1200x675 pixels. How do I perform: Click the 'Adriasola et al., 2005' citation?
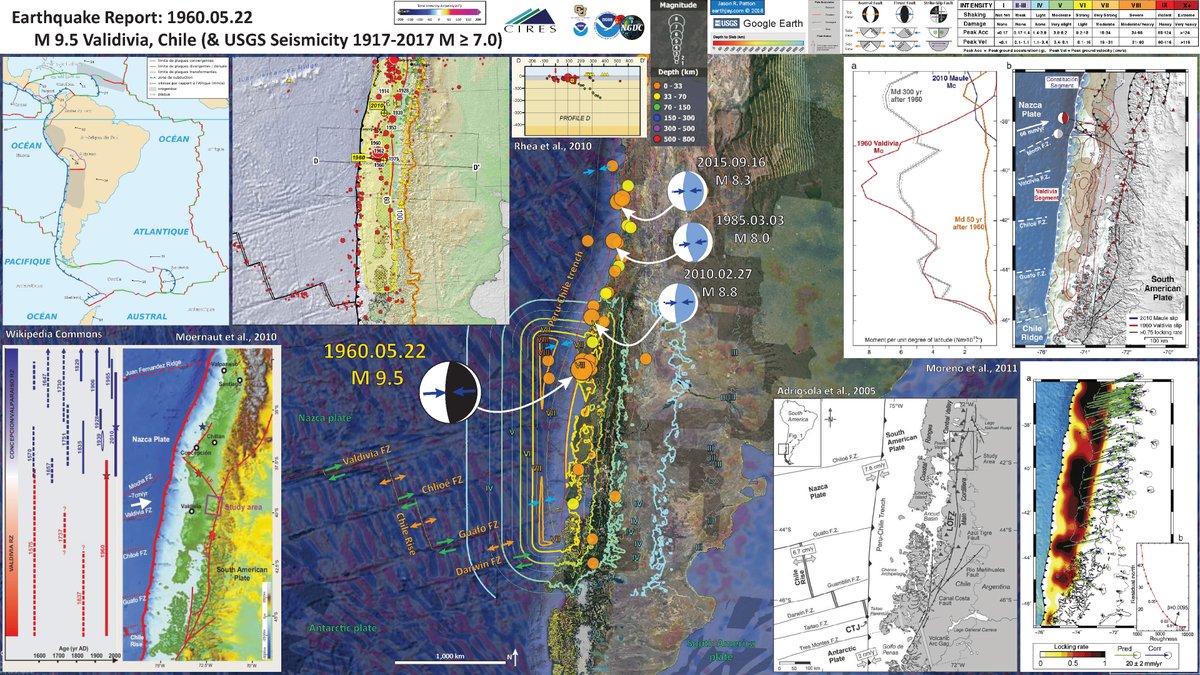pyautogui.click(x=824, y=393)
